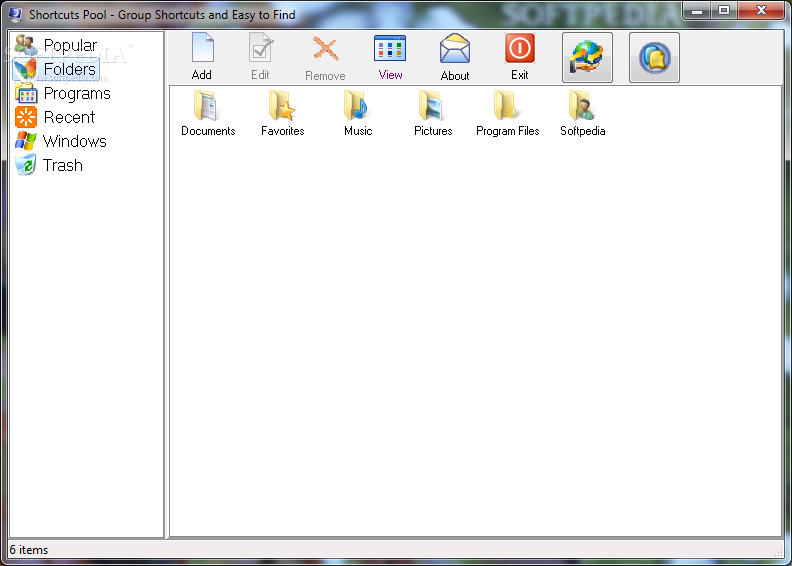
Task: Select the Programs category icon
Action: [x=26, y=93]
